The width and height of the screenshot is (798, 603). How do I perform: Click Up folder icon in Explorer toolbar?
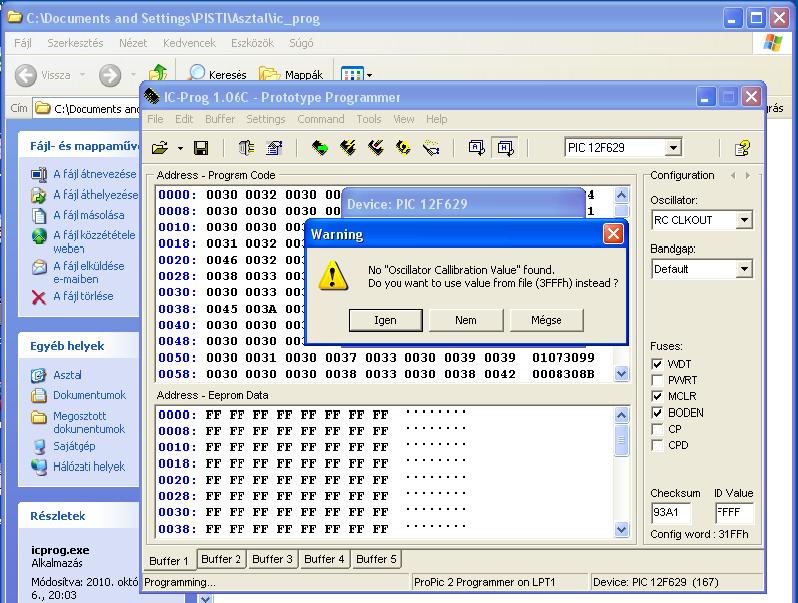click(x=158, y=74)
